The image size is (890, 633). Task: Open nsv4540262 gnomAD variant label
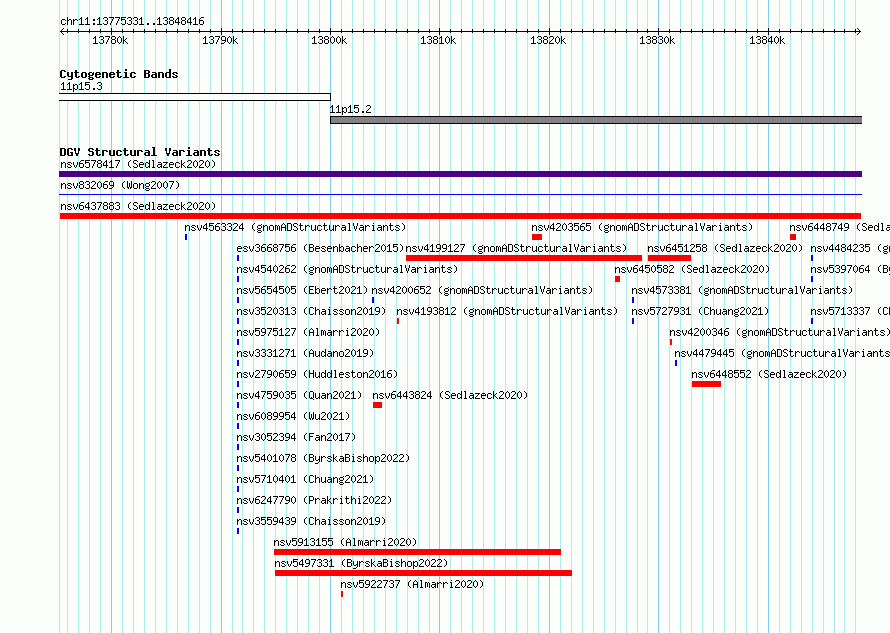click(x=347, y=269)
